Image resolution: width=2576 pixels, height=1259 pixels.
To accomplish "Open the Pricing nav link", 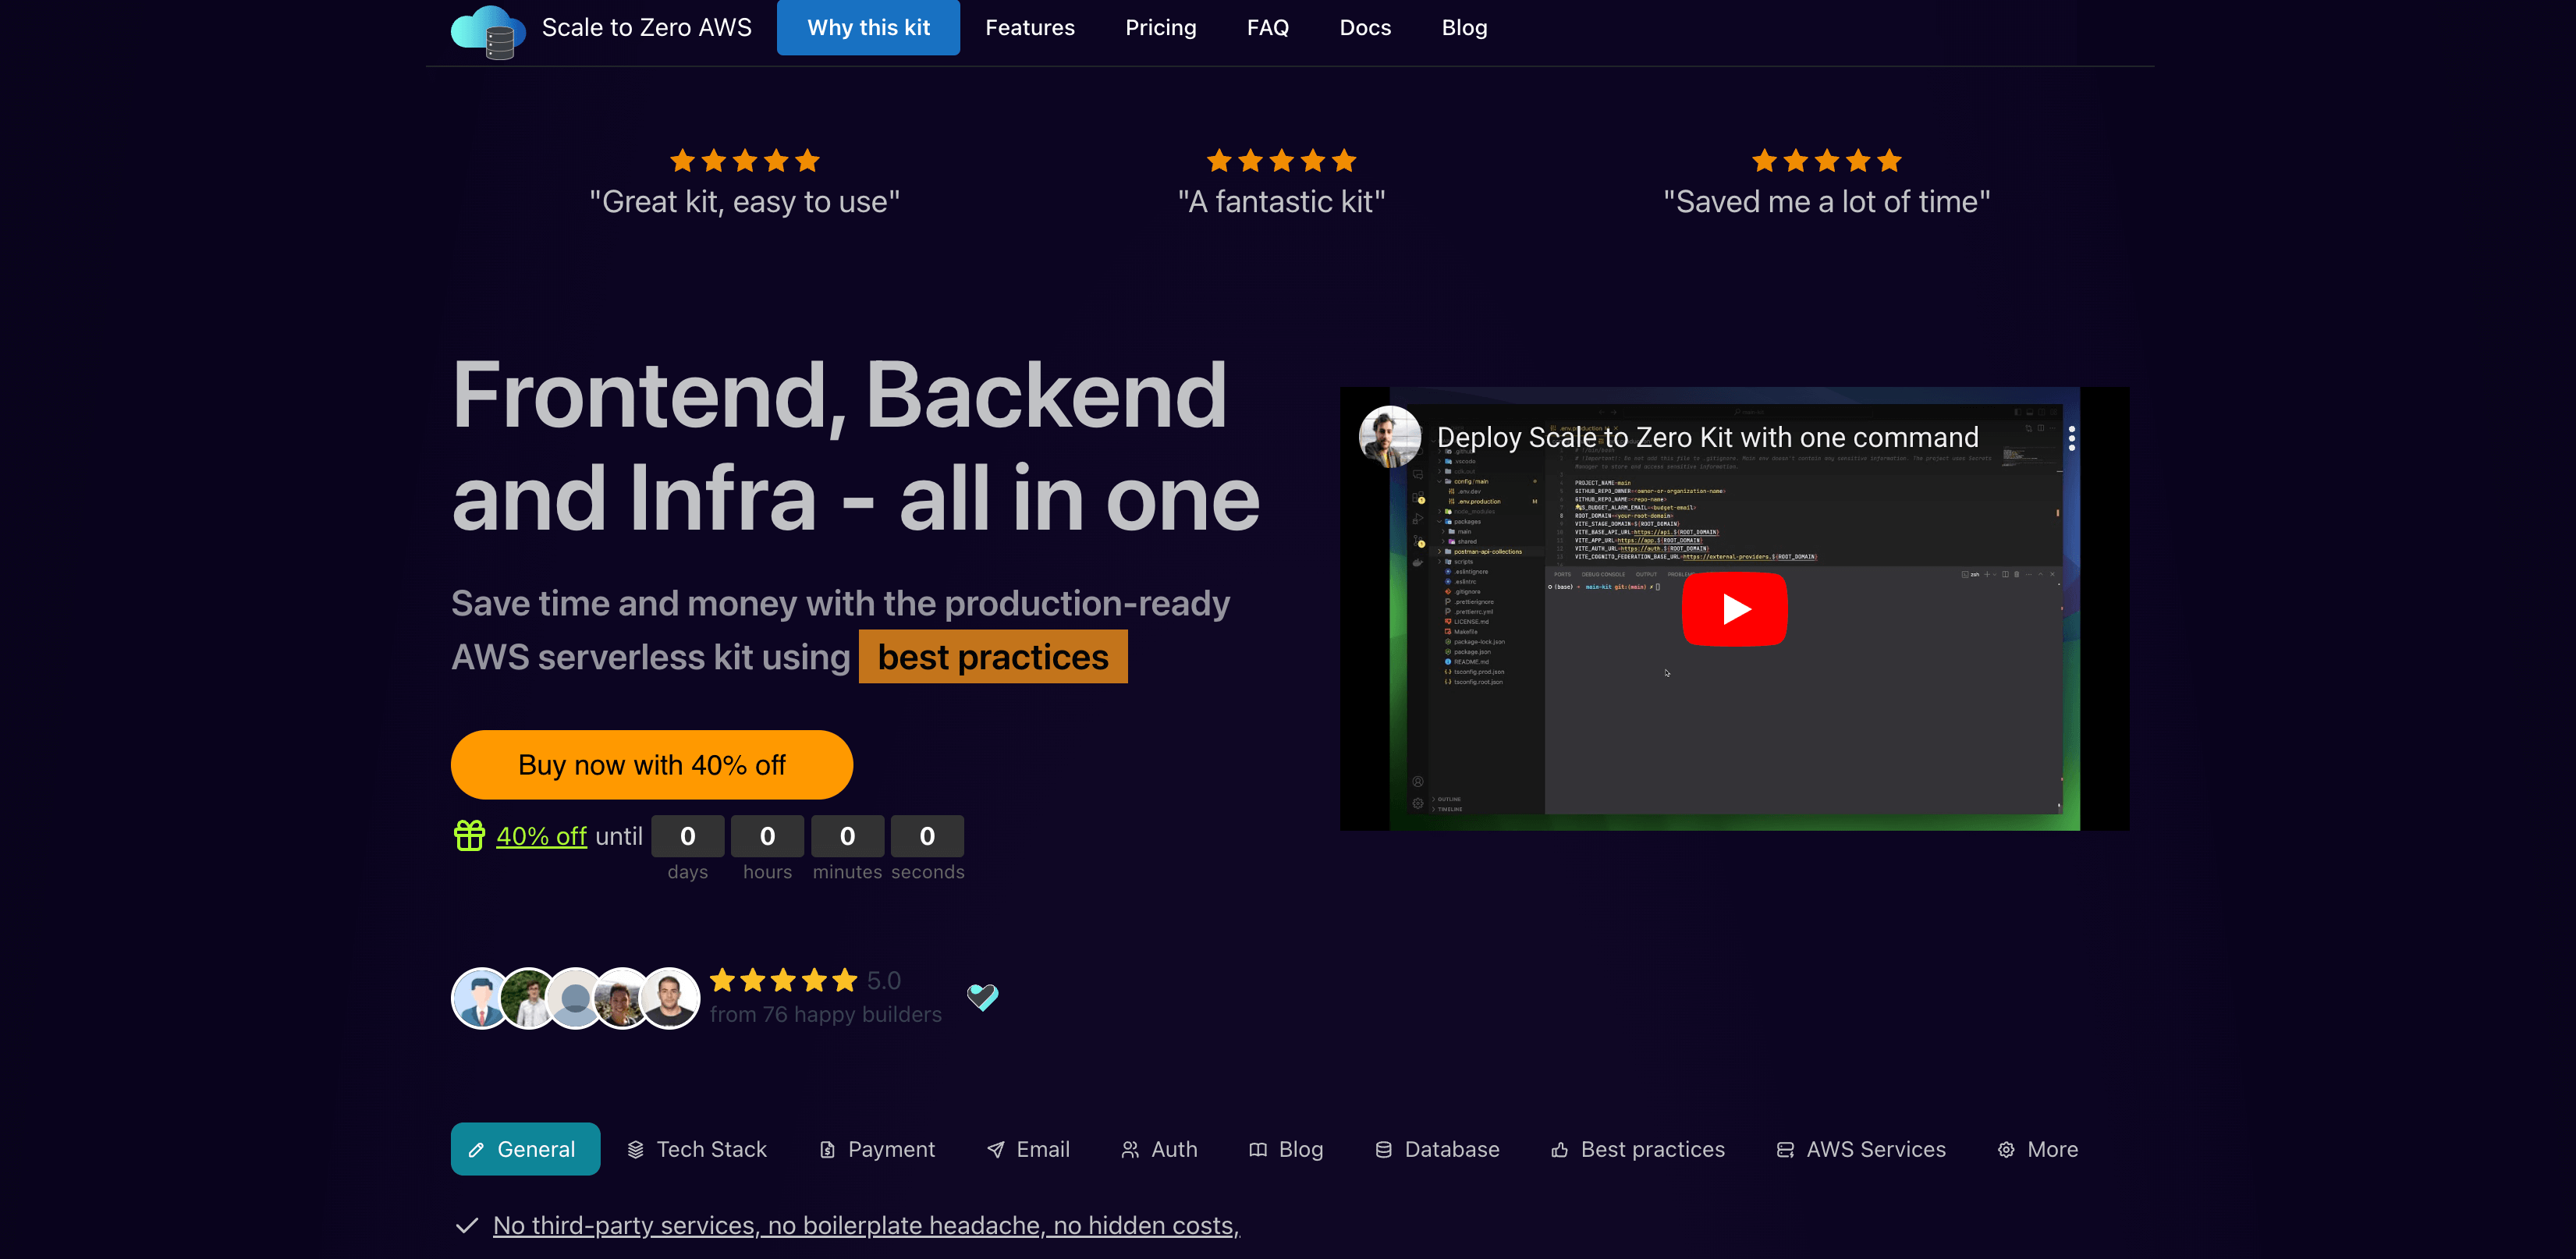I will click(1160, 28).
